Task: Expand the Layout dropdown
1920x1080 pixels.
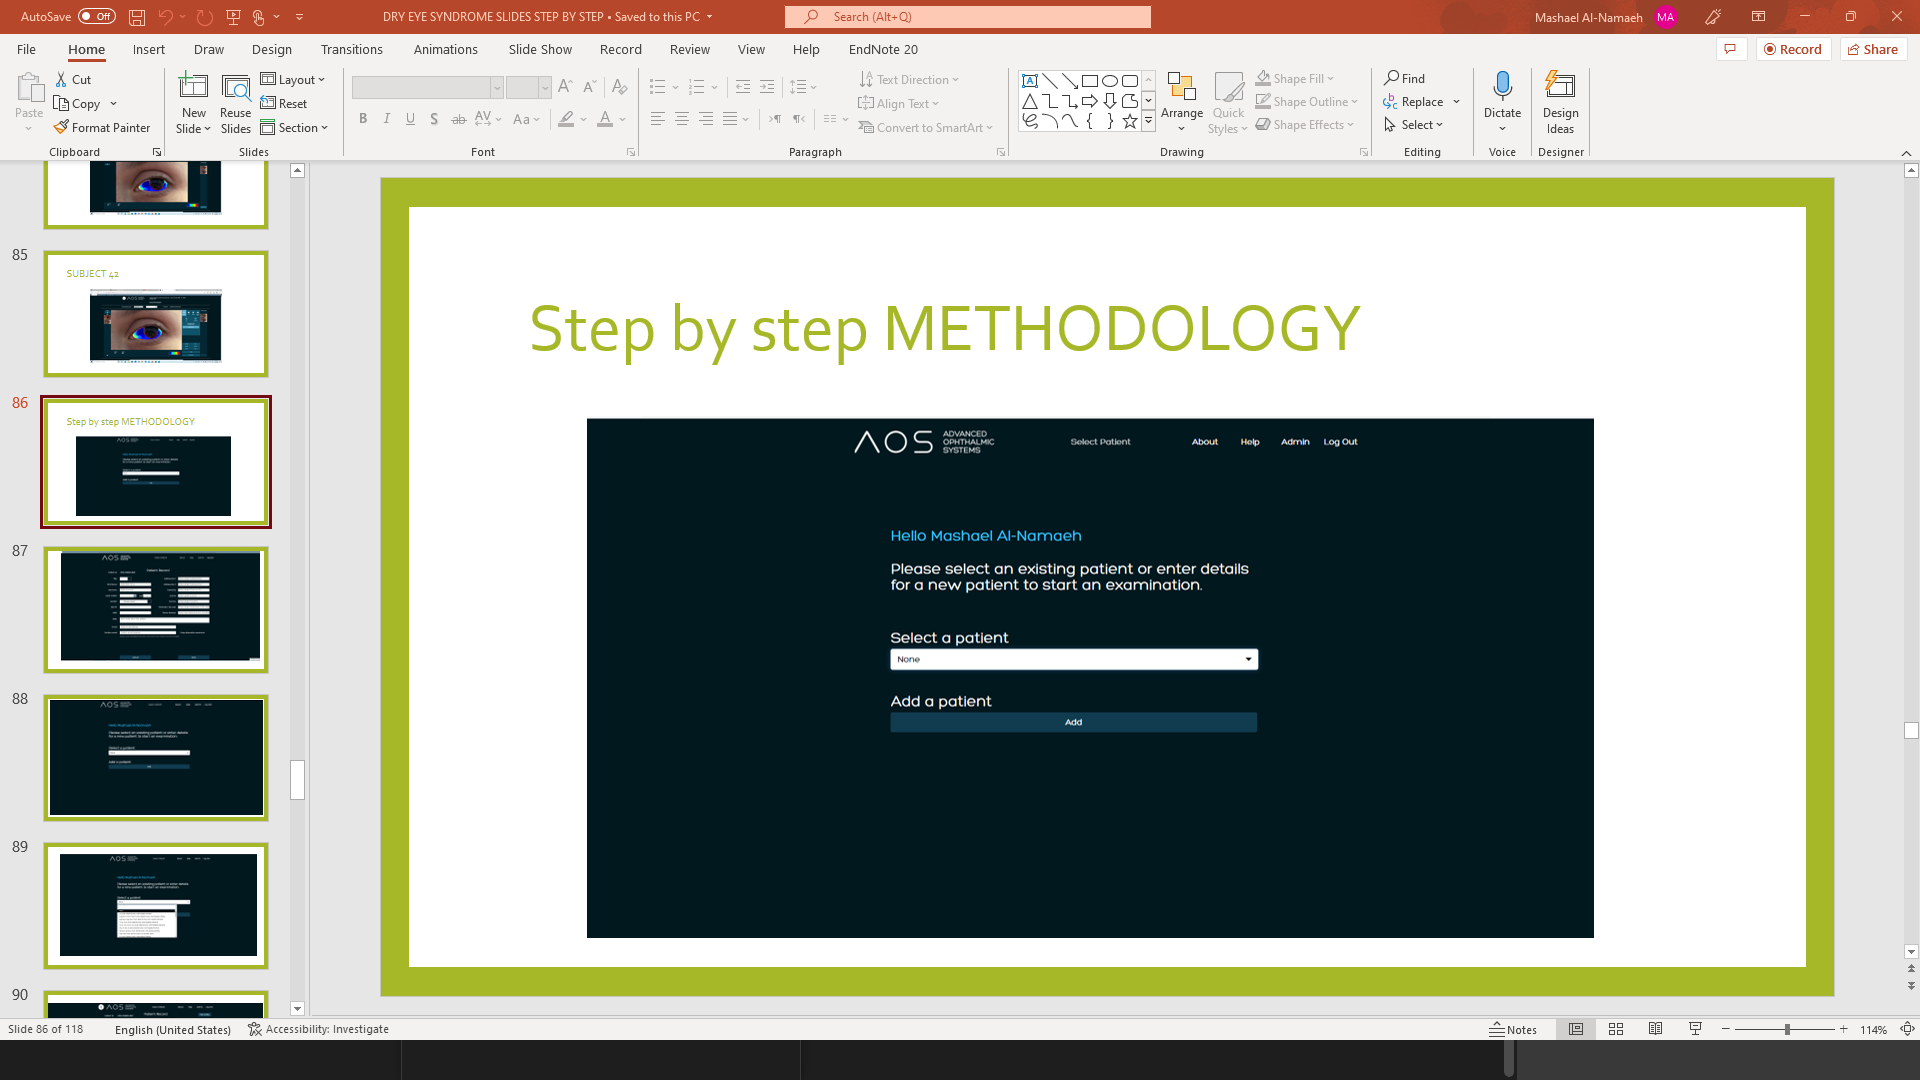Action: (294, 79)
